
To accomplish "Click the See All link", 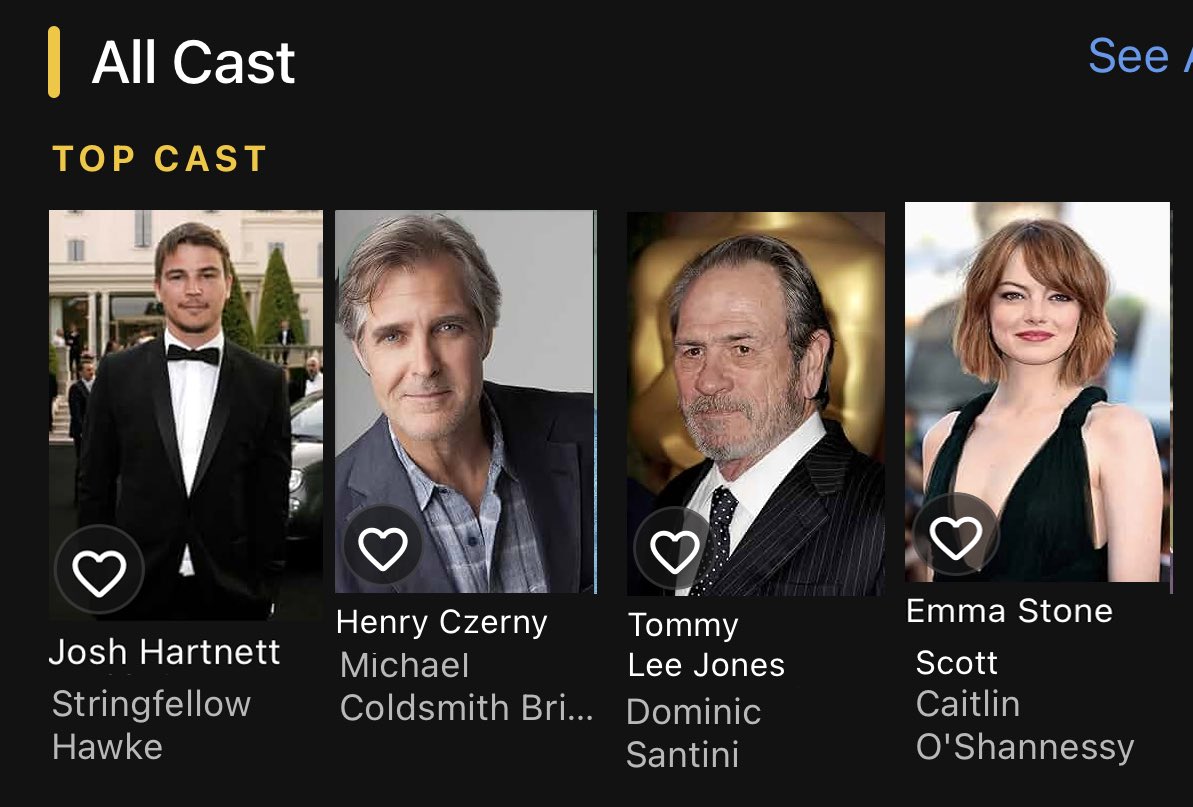I will pyautogui.click(x=1140, y=56).
